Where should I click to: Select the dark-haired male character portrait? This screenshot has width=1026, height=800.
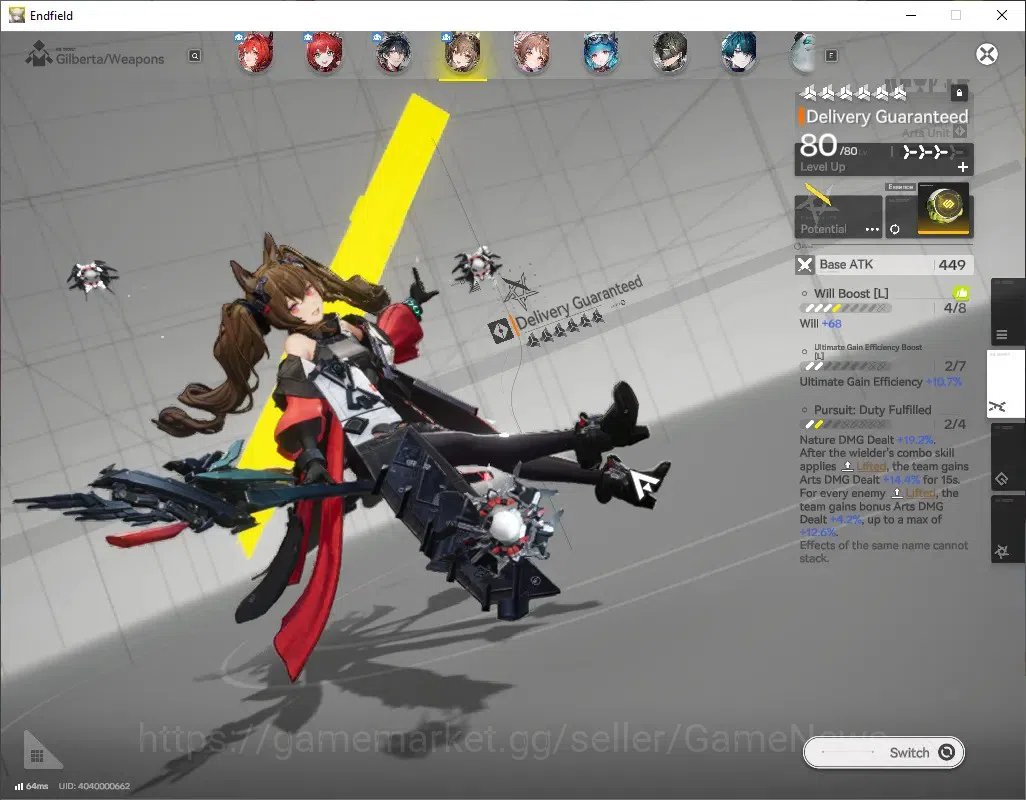pyautogui.click(x=393, y=53)
